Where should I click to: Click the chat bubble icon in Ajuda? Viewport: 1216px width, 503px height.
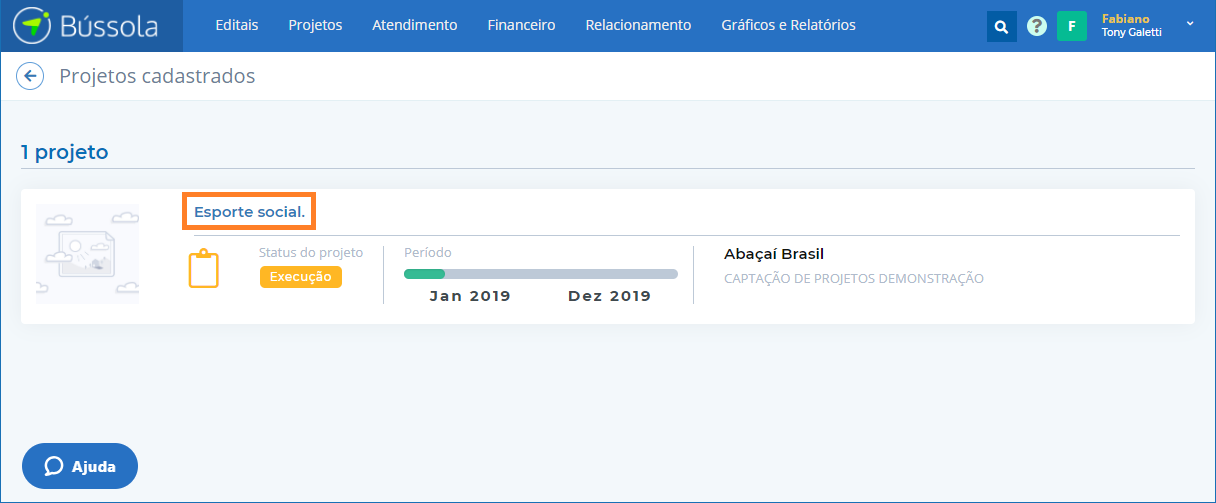click(x=54, y=467)
